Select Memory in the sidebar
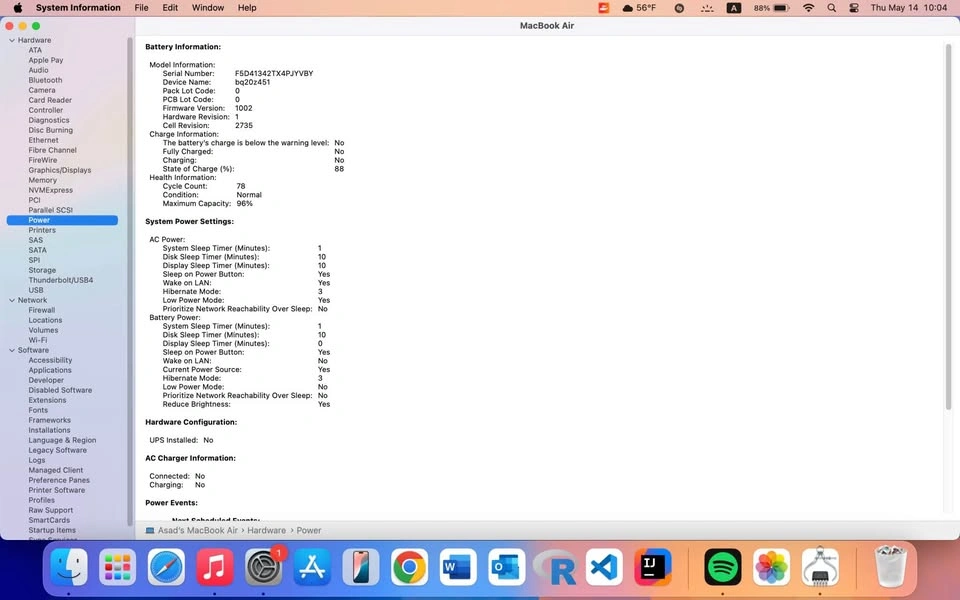 (42, 180)
